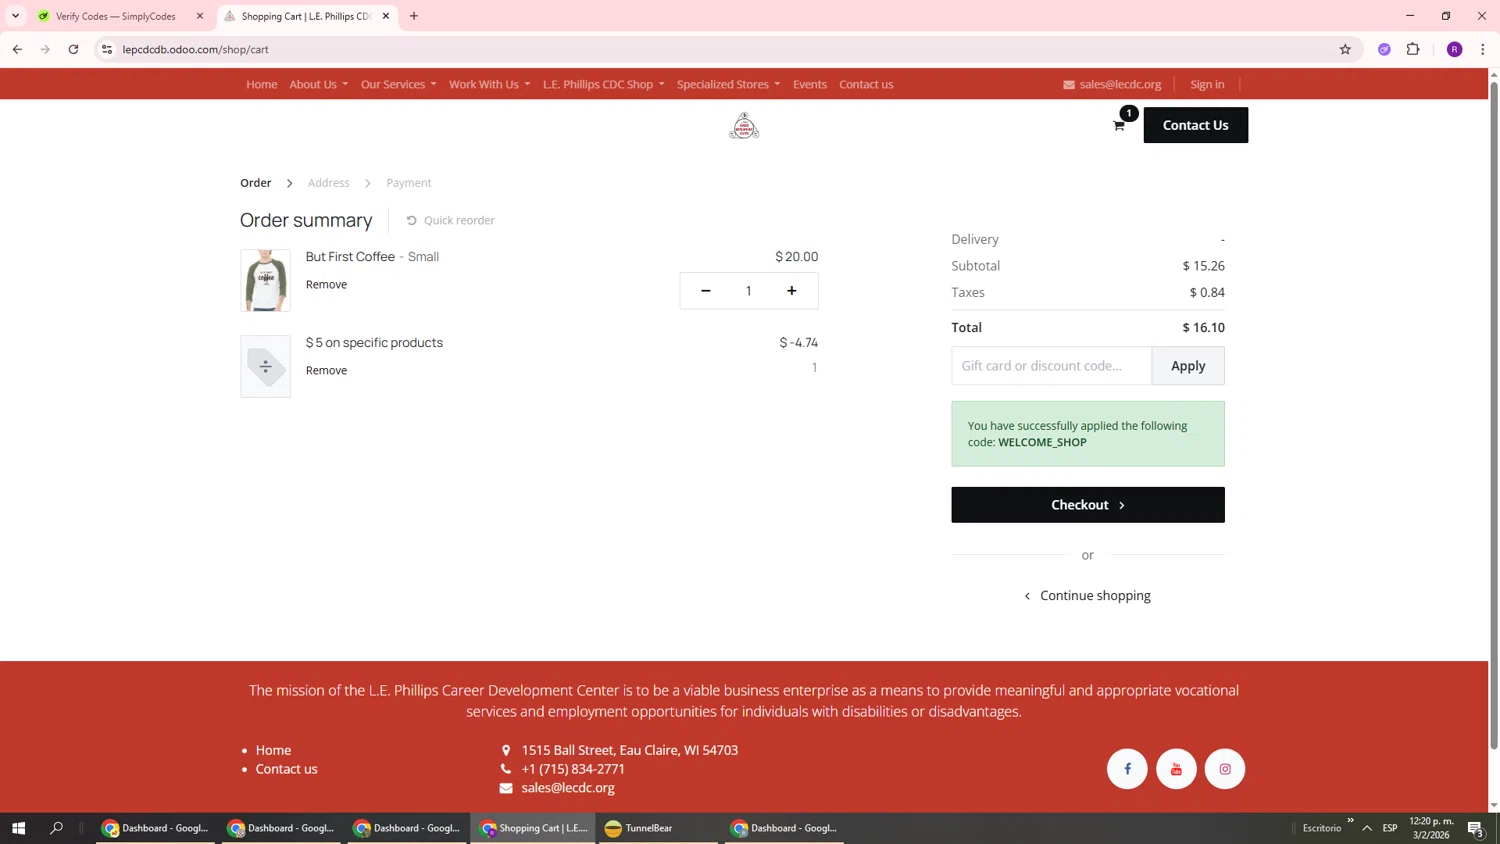Open the Windows Start menu
This screenshot has height=844, width=1500.
click(x=18, y=828)
